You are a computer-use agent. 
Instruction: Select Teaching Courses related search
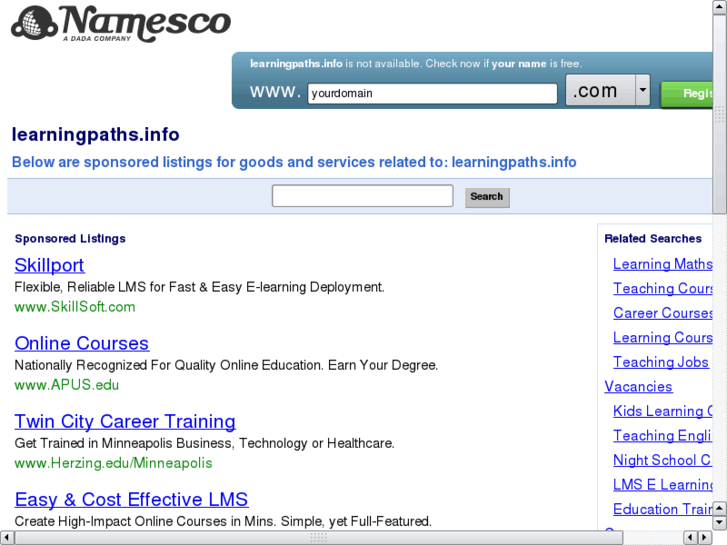click(x=663, y=289)
